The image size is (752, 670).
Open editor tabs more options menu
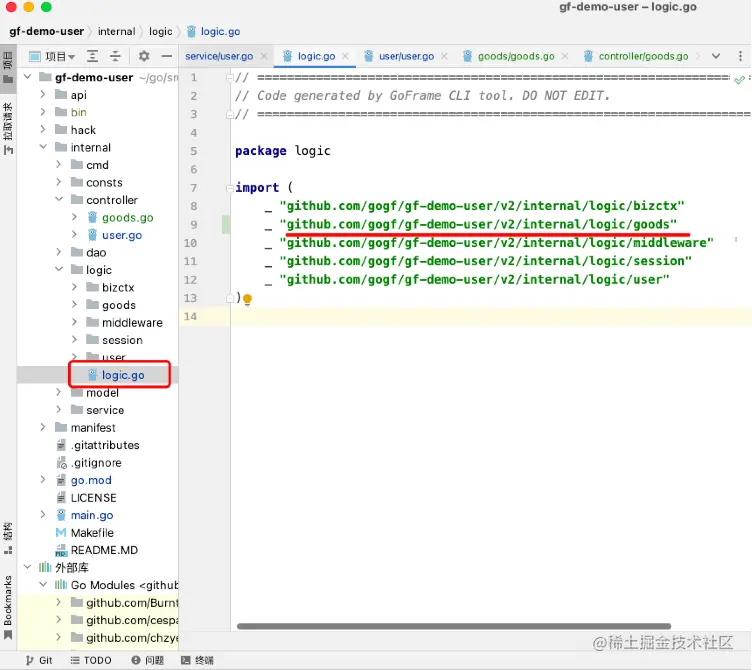pos(740,56)
